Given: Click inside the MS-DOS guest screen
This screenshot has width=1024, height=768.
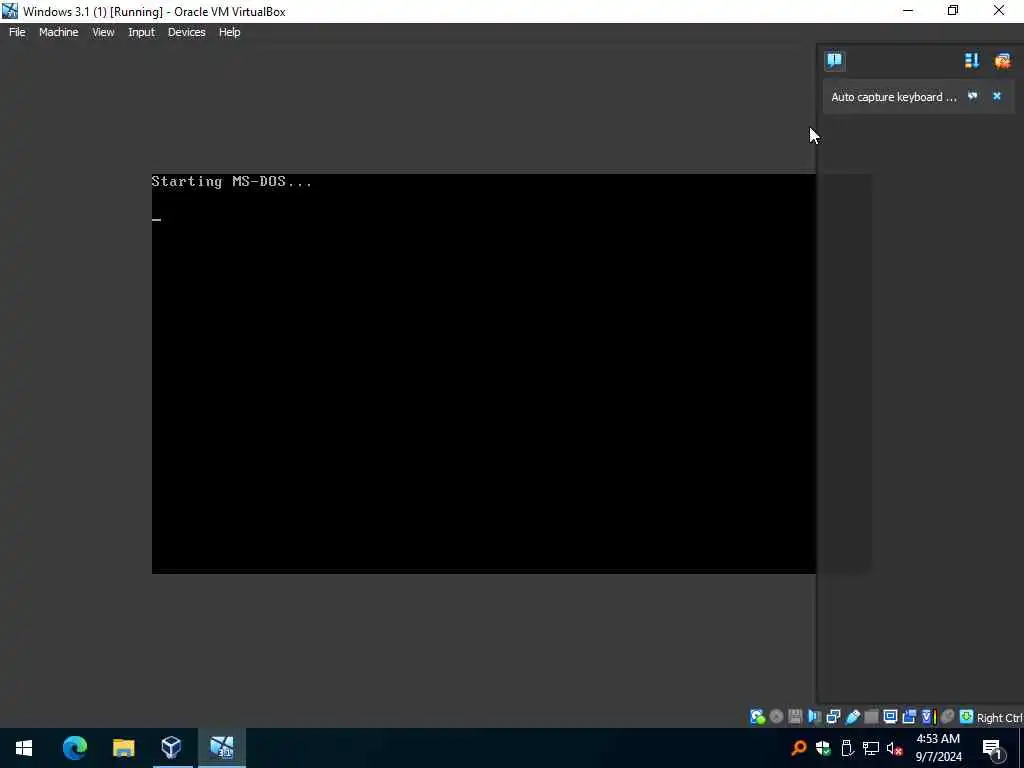Looking at the screenshot, I should (x=483, y=374).
